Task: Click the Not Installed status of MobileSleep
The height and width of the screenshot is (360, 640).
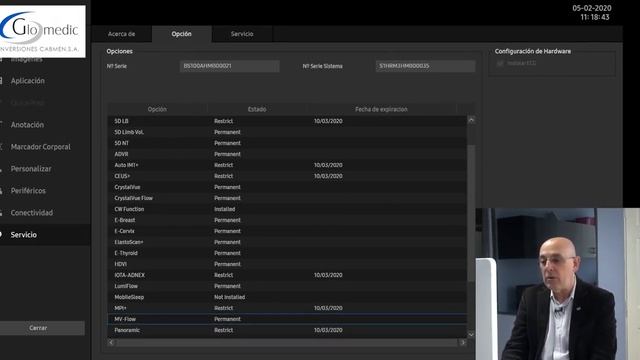Action: click(229, 298)
